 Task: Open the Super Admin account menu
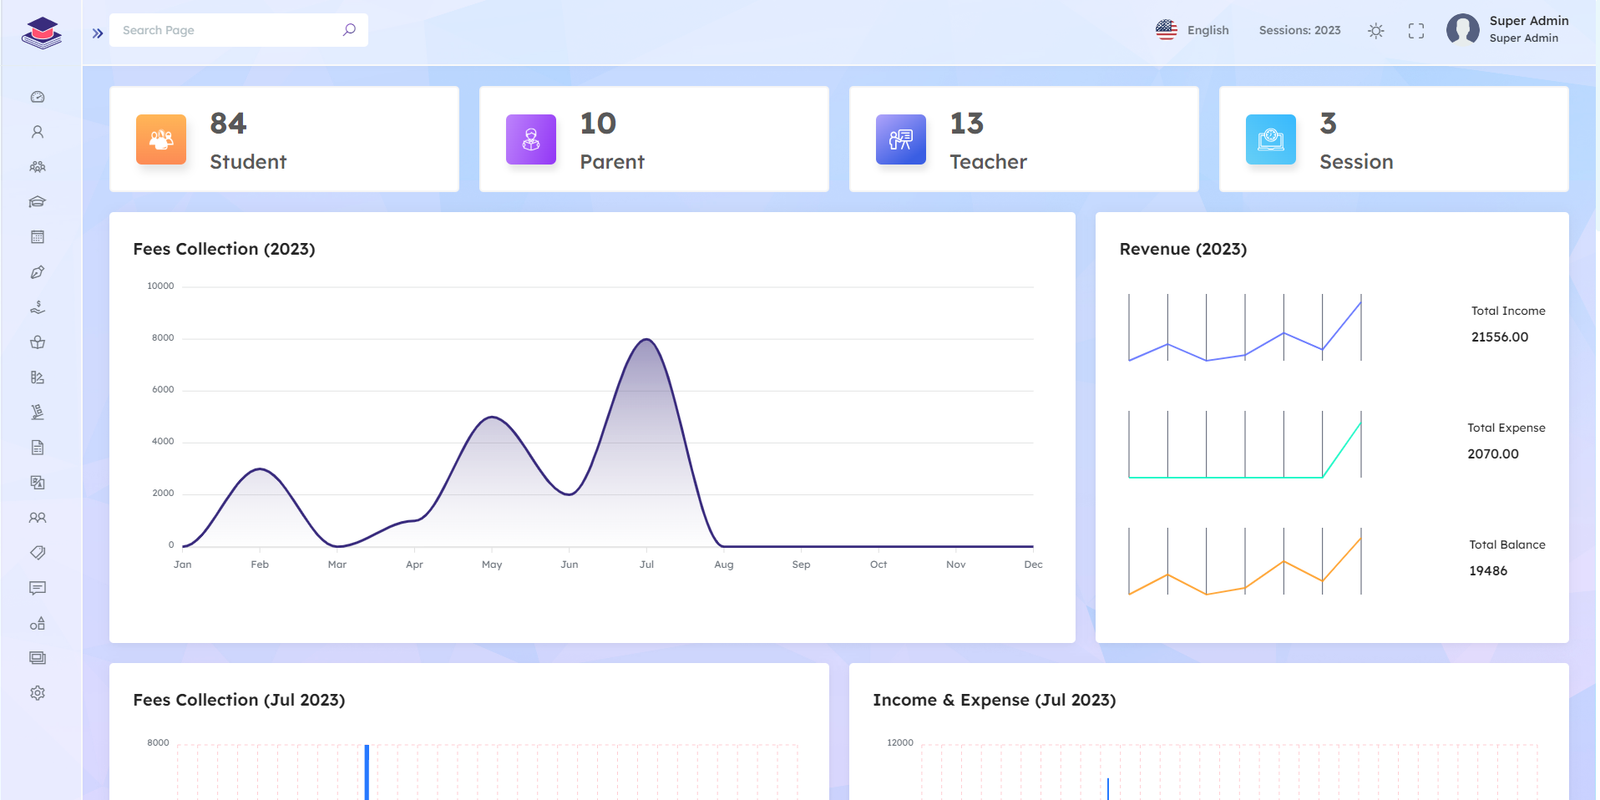tap(1507, 30)
